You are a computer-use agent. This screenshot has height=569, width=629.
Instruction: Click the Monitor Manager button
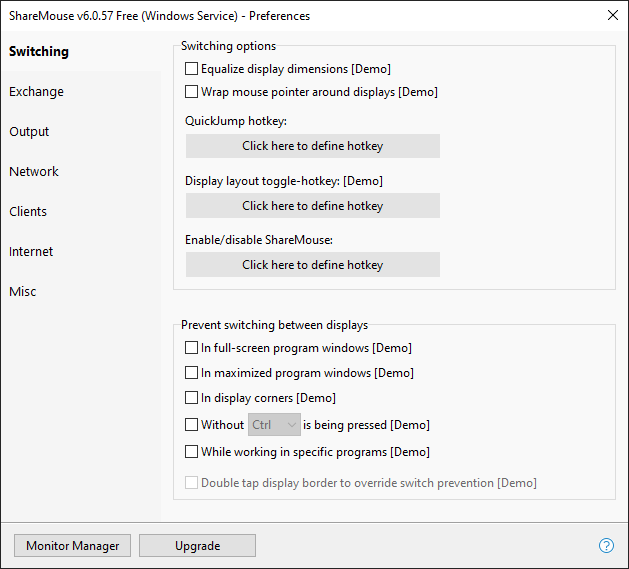72,545
